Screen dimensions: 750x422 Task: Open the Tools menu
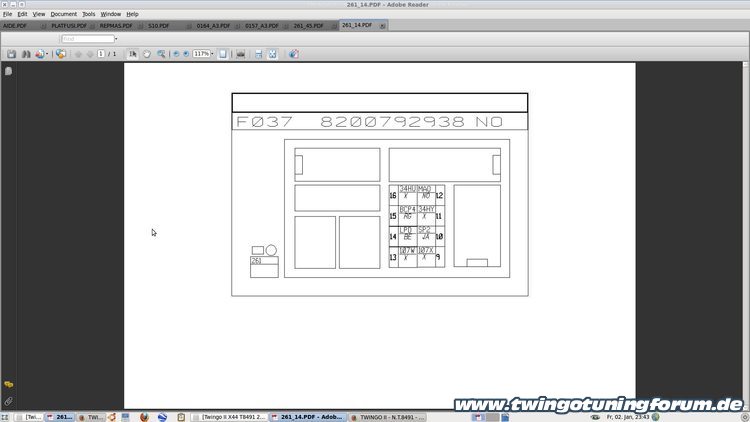(x=89, y=14)
